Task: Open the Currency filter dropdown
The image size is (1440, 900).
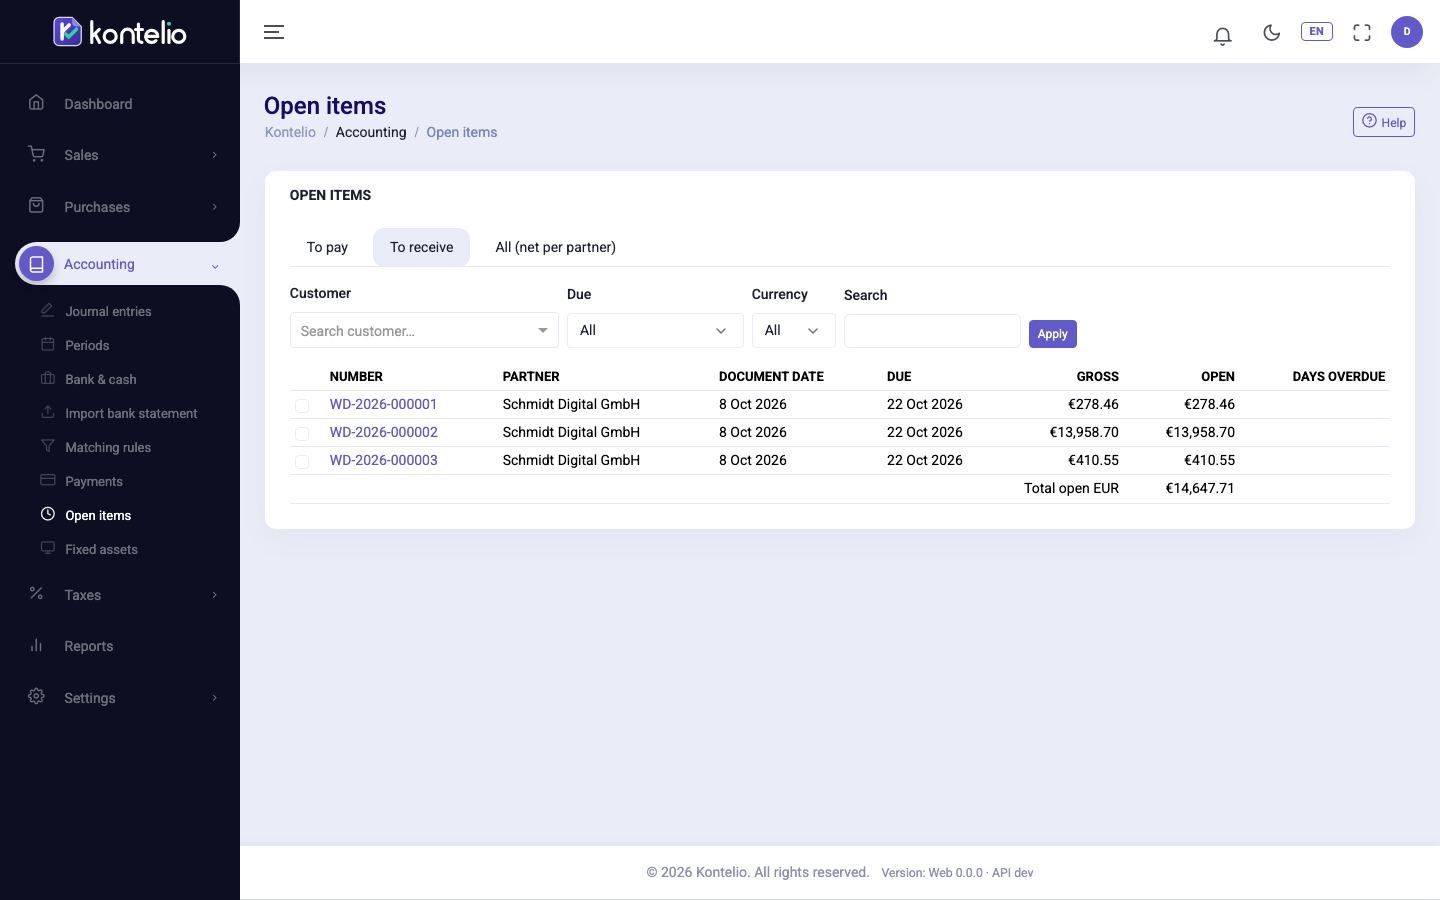Action: pos(793,330)
